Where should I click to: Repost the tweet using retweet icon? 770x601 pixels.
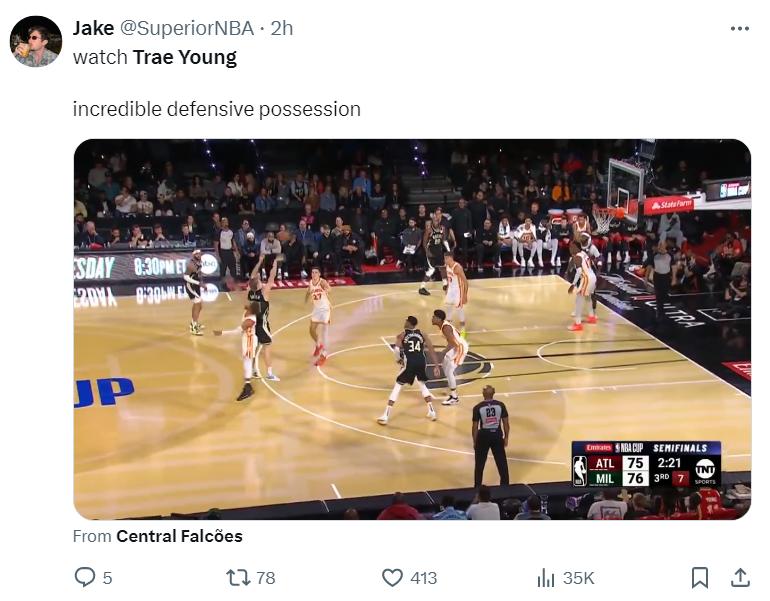tap(238, 577)
